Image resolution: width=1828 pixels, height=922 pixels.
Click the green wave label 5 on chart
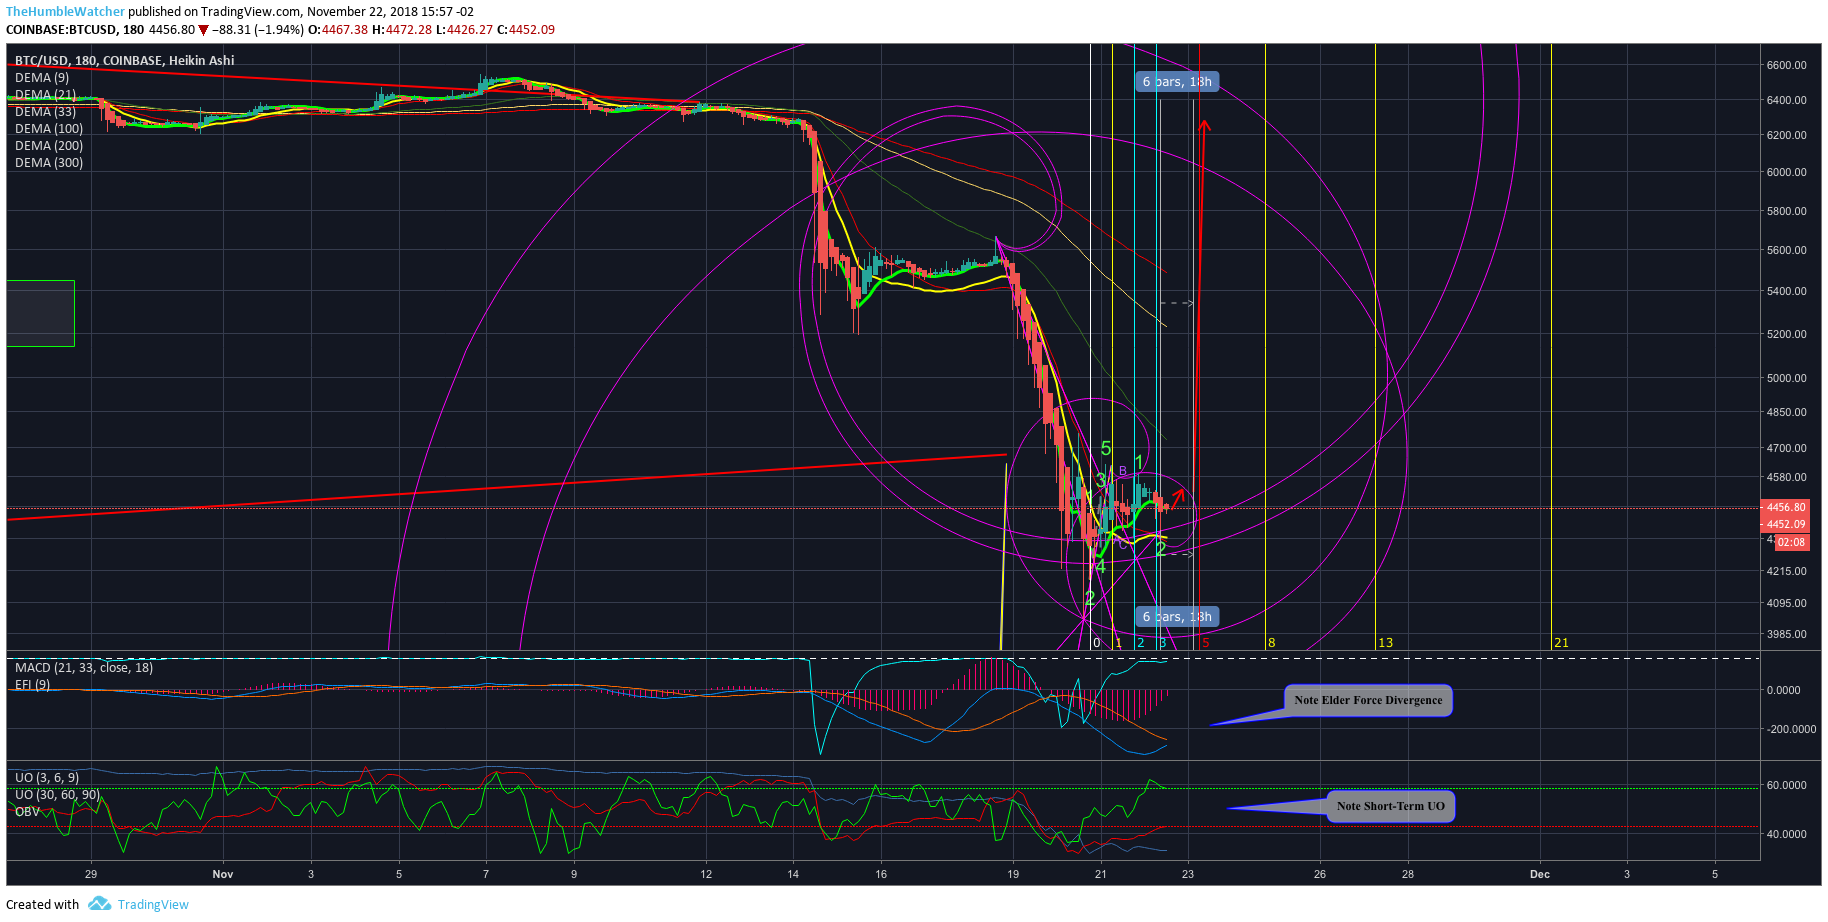[x=1106, y=449]
